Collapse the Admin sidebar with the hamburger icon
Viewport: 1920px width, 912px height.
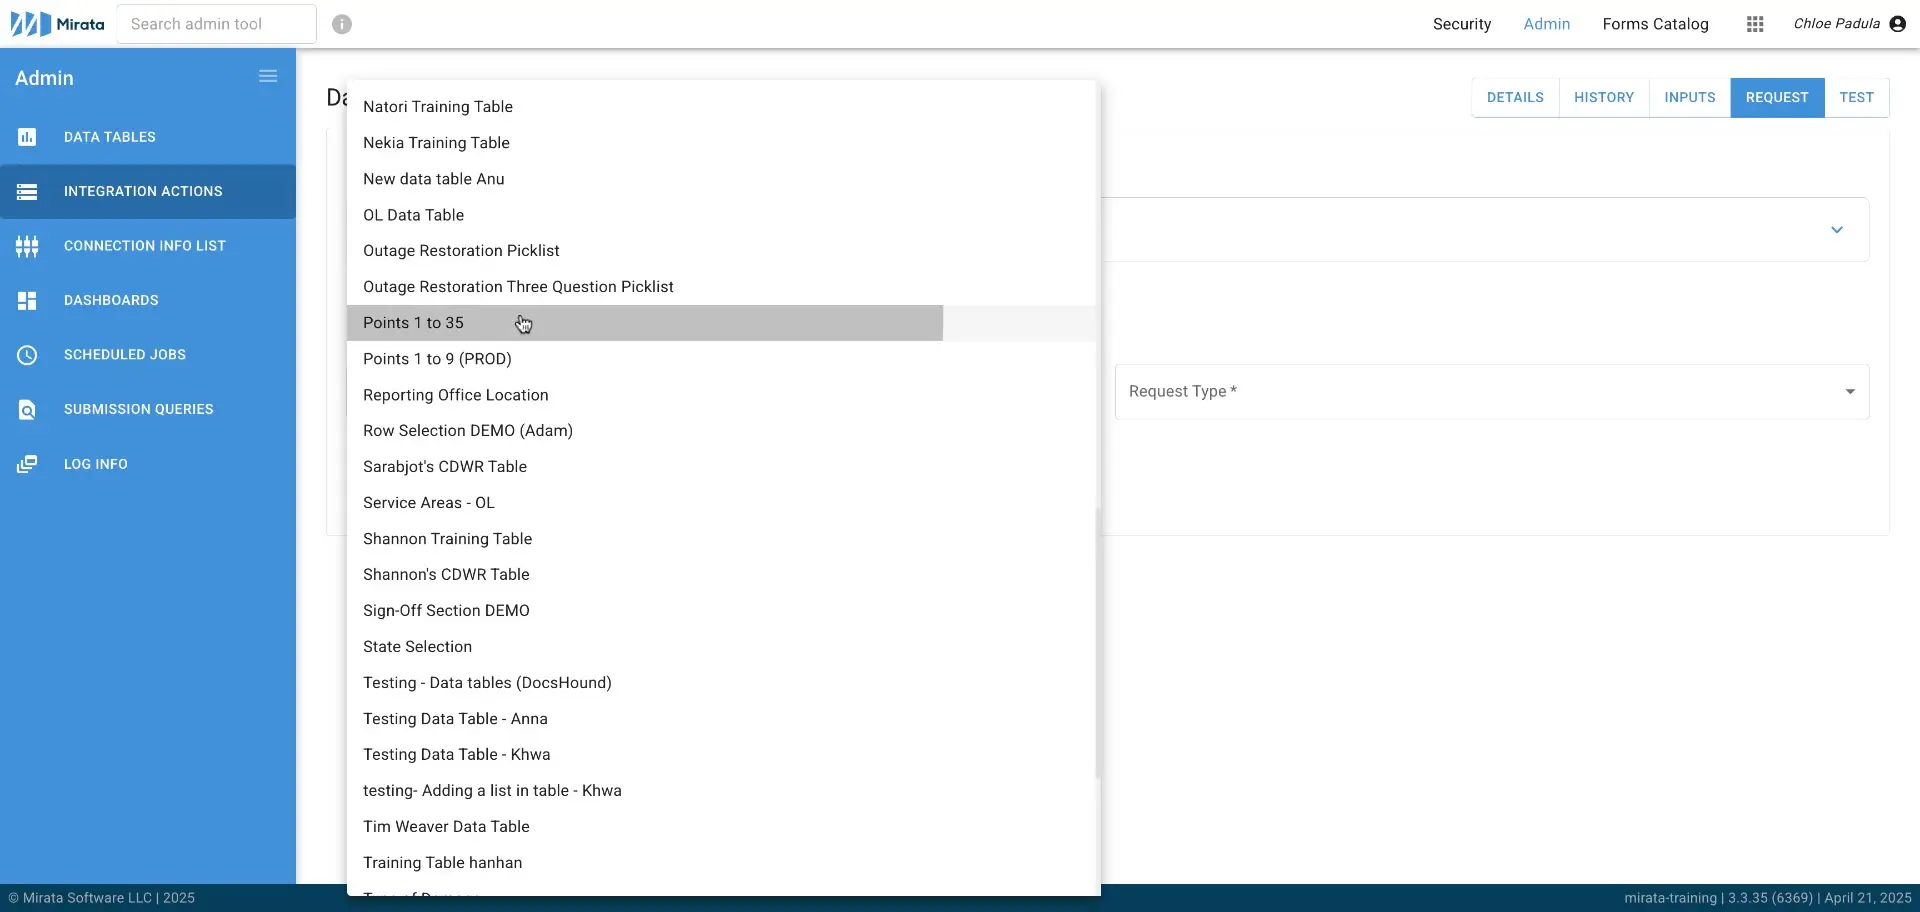tap(267, 76)
